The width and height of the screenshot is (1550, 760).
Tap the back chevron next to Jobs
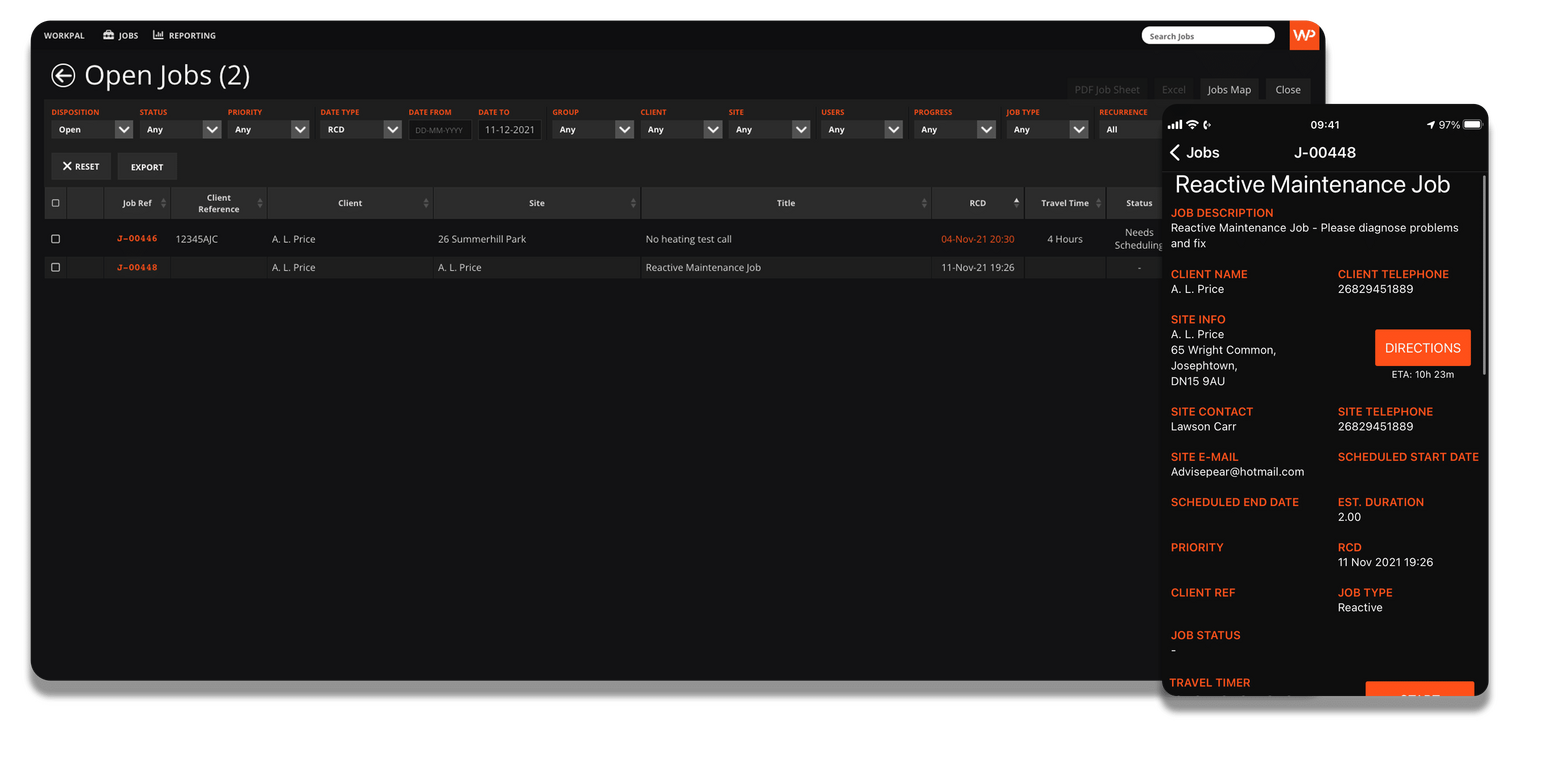click(x=1173, y=152)
